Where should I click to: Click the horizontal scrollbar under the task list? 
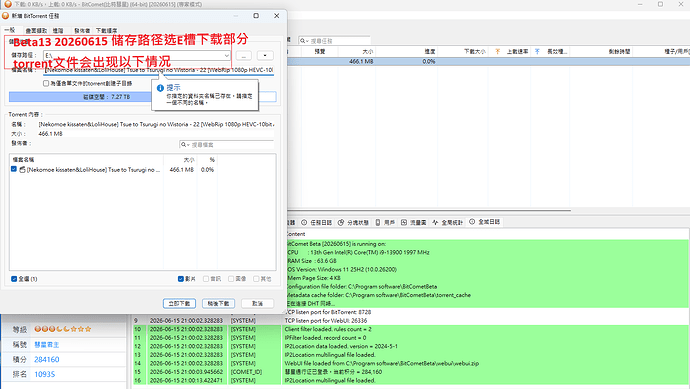[429, 210]
